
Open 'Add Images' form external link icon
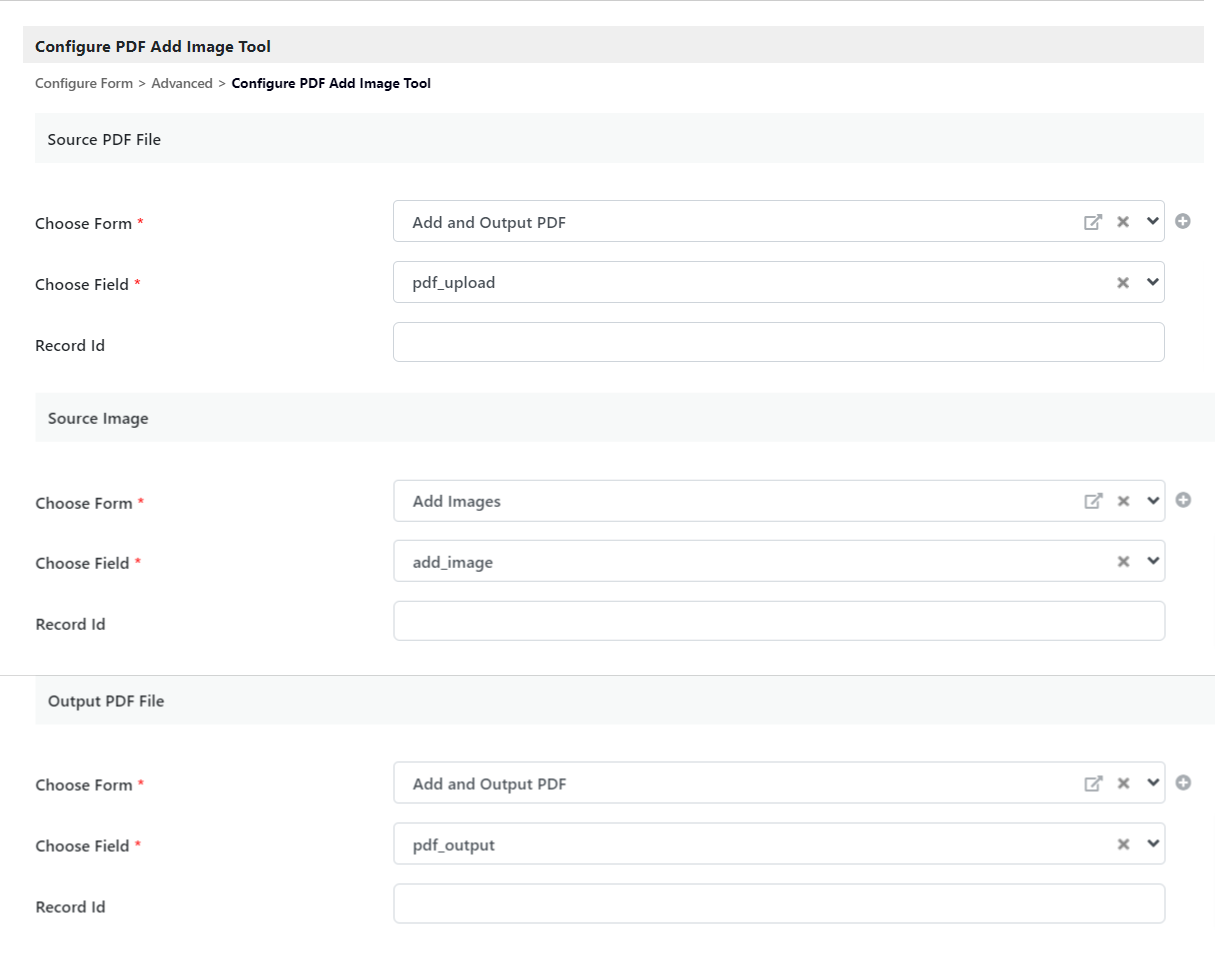click(1093, 501)
